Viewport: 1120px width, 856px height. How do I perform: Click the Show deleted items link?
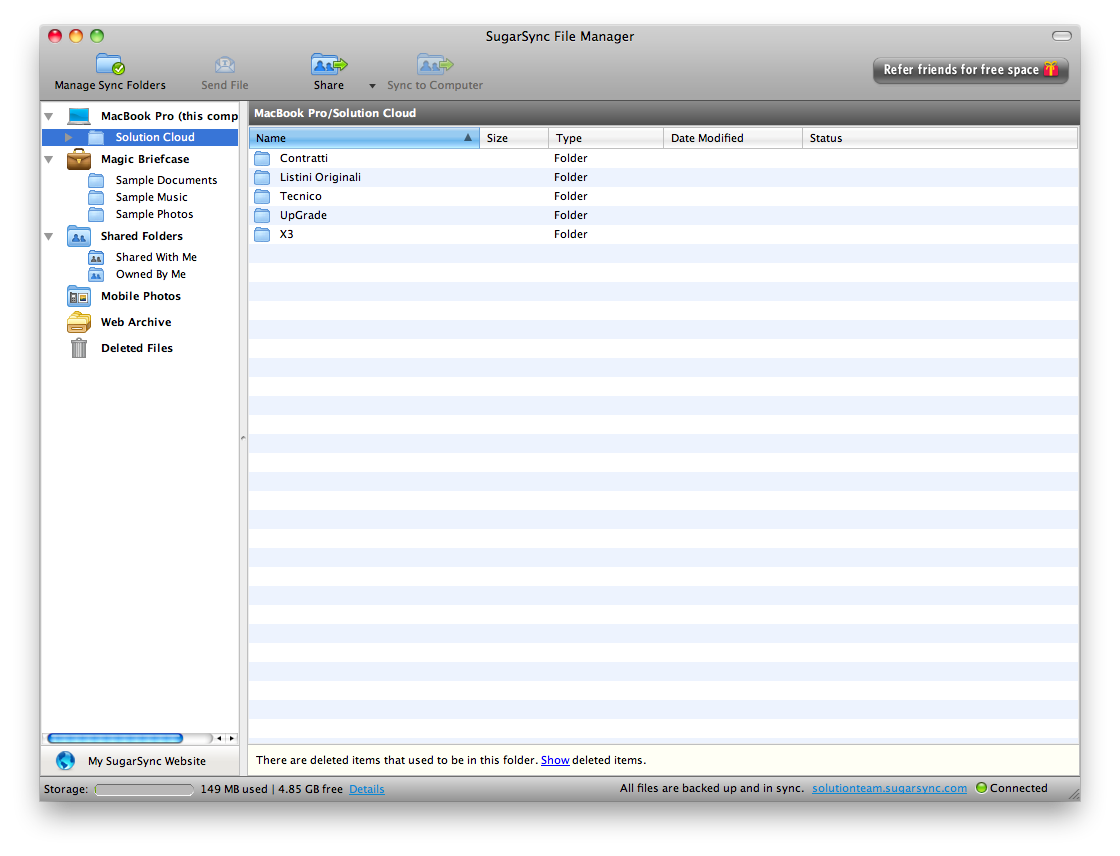click(555, 760)
